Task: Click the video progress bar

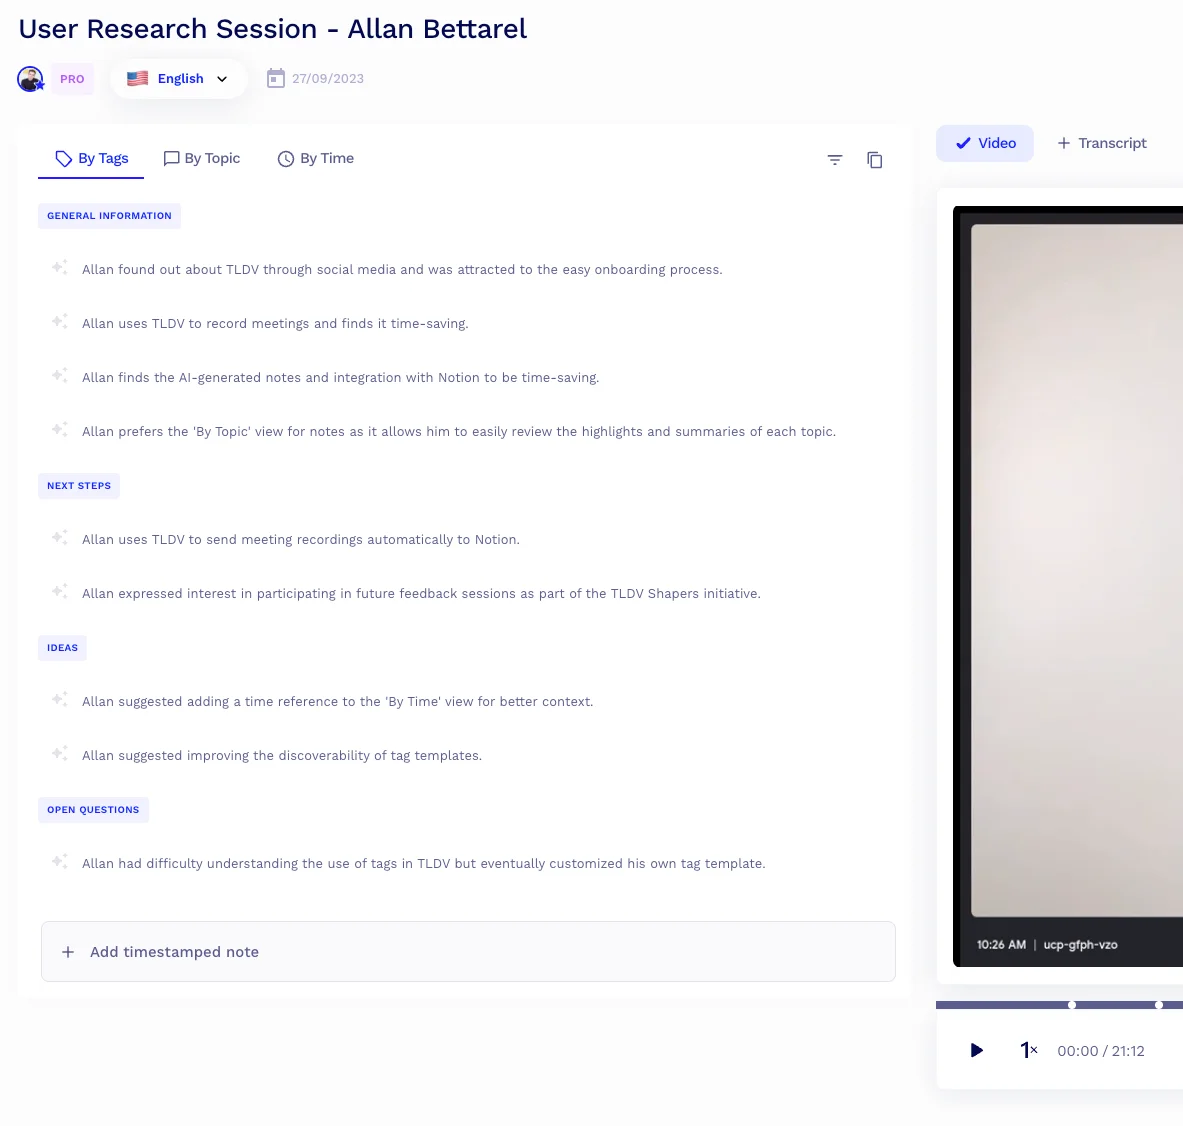Action: (1059, 1004)
